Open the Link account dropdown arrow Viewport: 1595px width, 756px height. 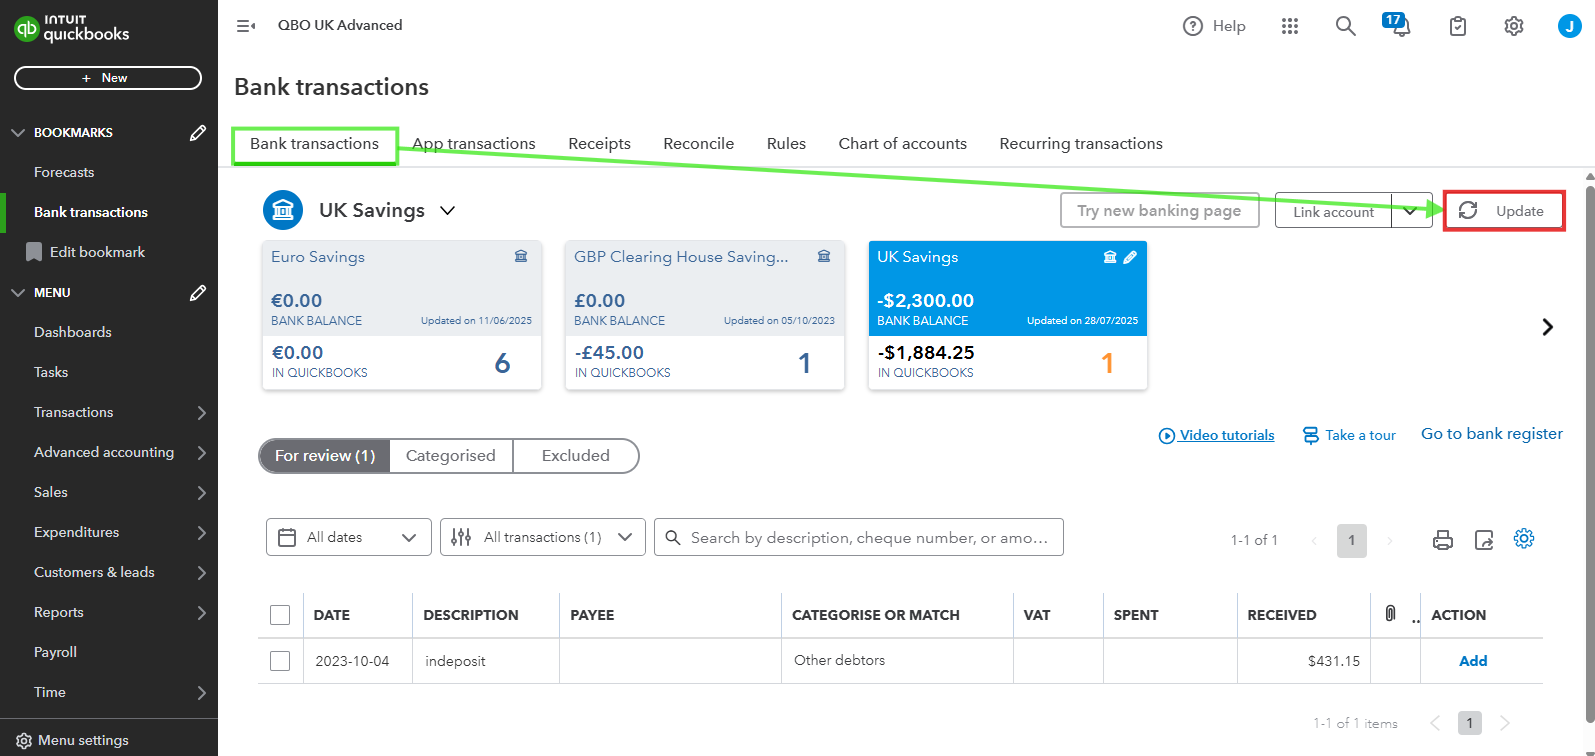pos(1411,211)
